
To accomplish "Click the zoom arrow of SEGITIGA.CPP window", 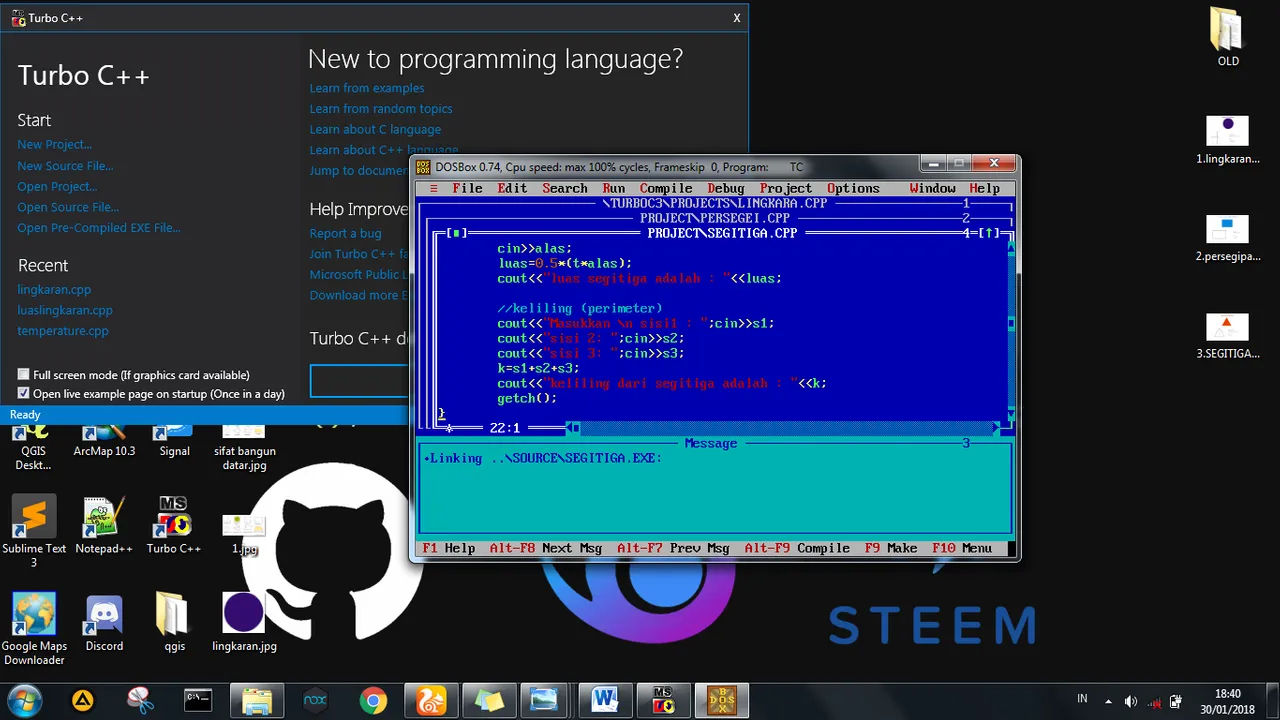I will pyautogui.click(x=991, y=233).
